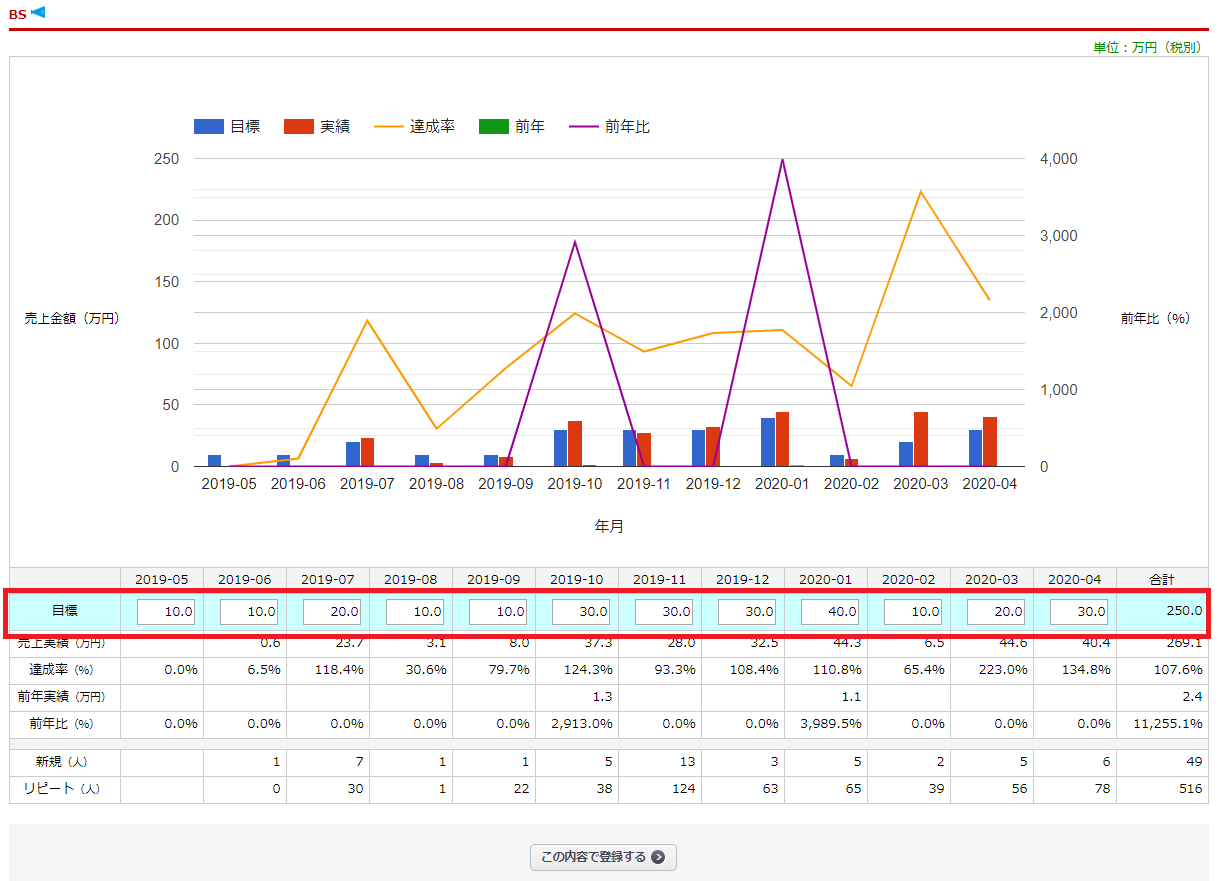Click the 達成率 peak point at 2020-03
This screenshot has height=881, width=1225.
pyautogui.click(x=920, y=192)
